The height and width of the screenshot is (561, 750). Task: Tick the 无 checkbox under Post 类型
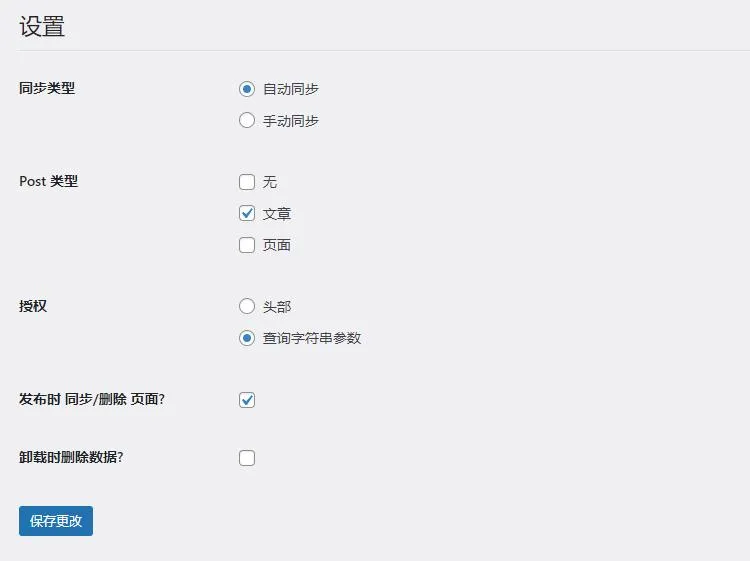tap(247, 182)
